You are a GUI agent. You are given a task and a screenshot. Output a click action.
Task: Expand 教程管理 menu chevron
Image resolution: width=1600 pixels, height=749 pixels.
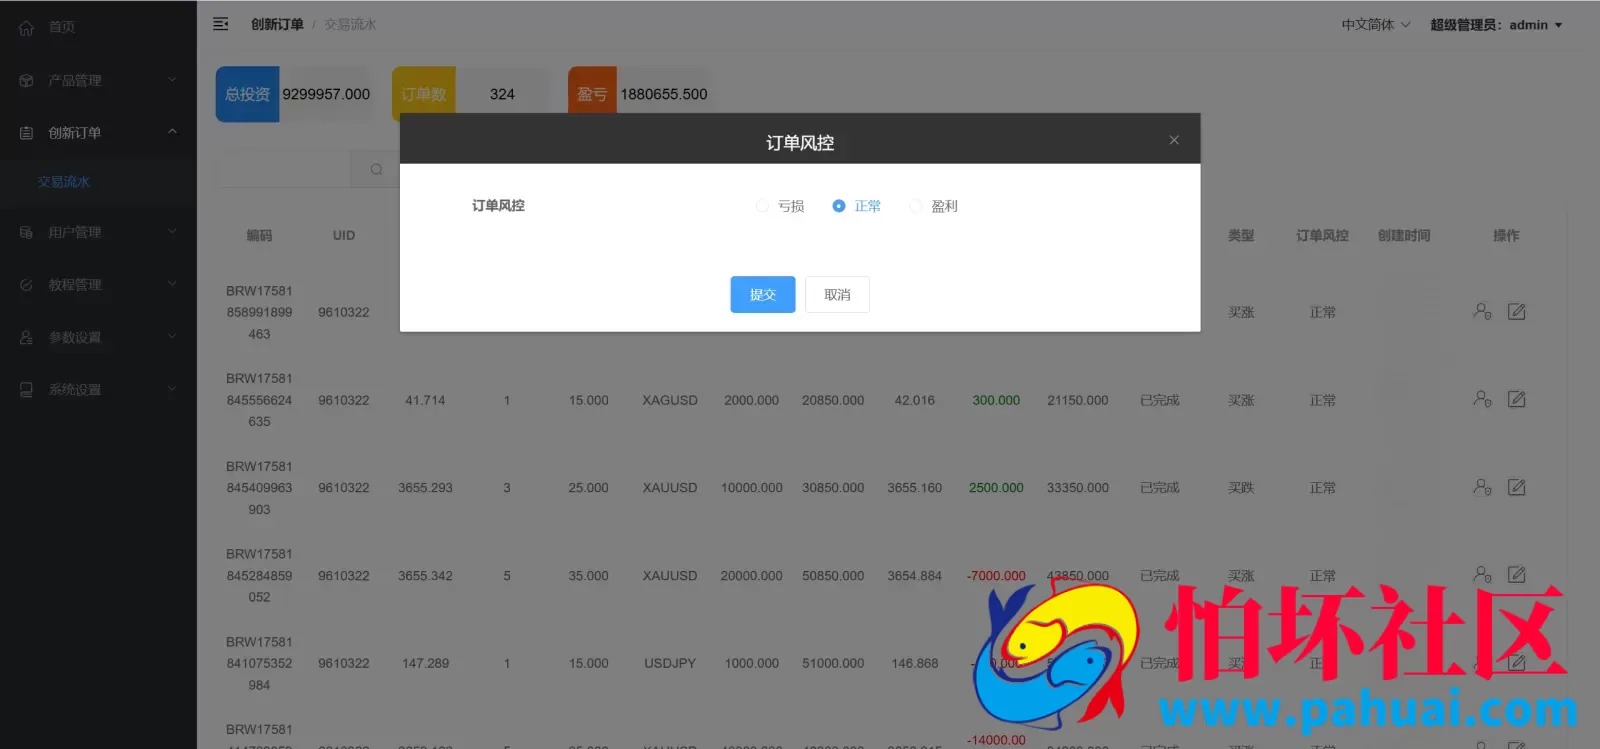point(172,284)
